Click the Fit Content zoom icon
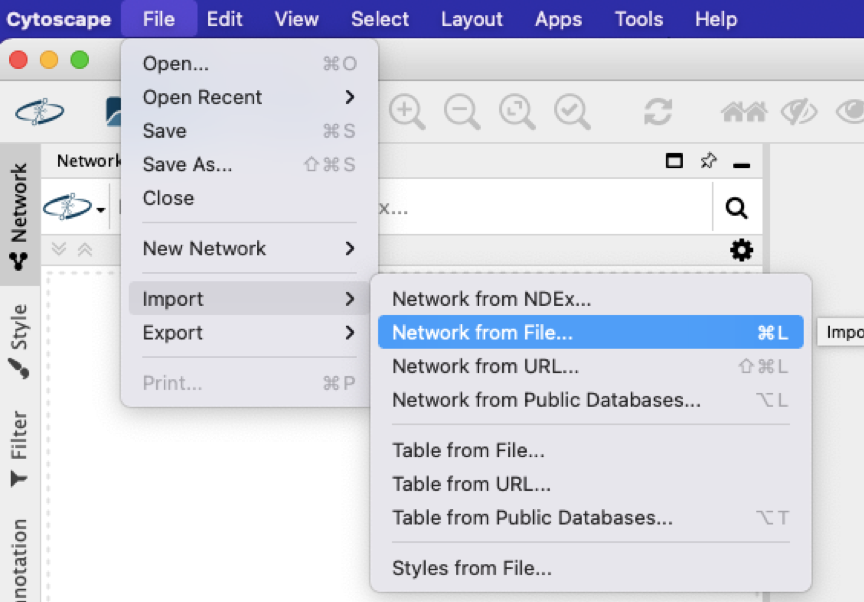 point(517,112)
